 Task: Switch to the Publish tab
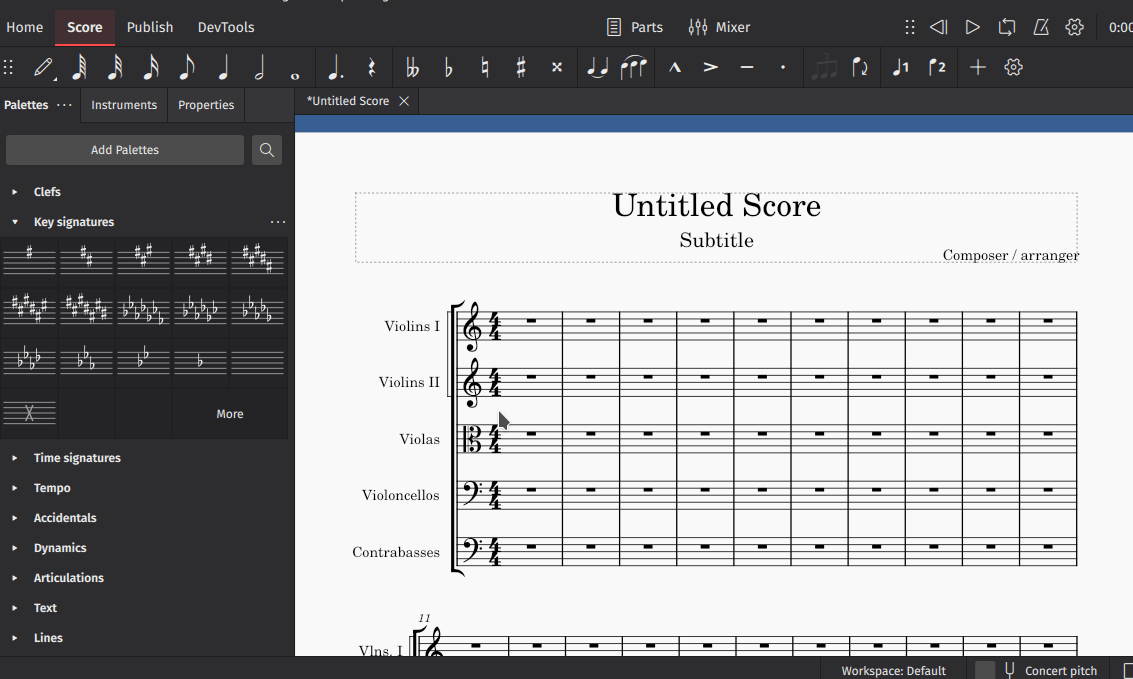pyautogui.click(x=150, y=27)
